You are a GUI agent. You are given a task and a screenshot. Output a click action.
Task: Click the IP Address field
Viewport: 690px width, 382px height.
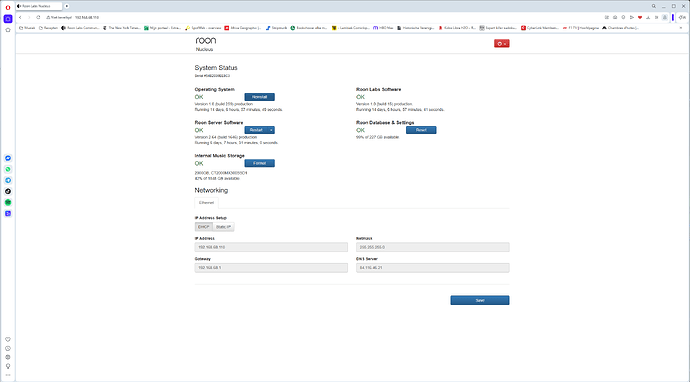coord(271,247)
